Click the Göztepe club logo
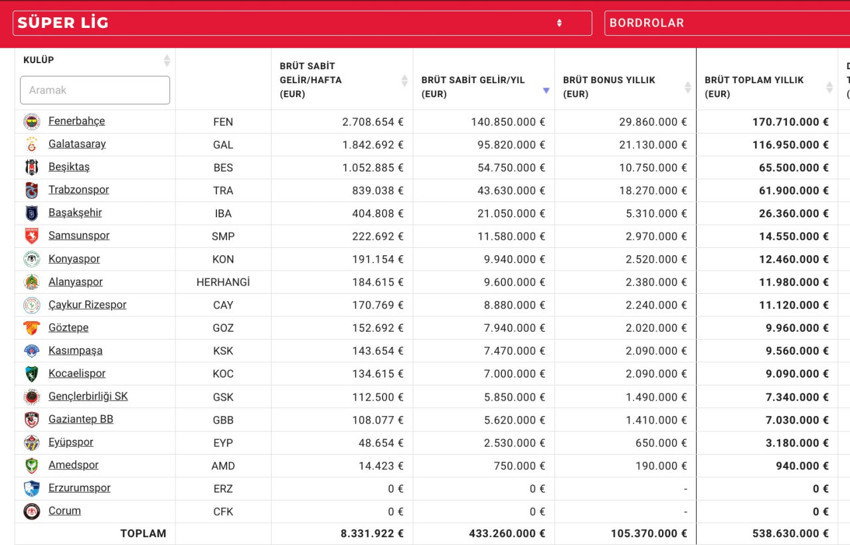The image size is (850, 545). [x=31, y=328]
